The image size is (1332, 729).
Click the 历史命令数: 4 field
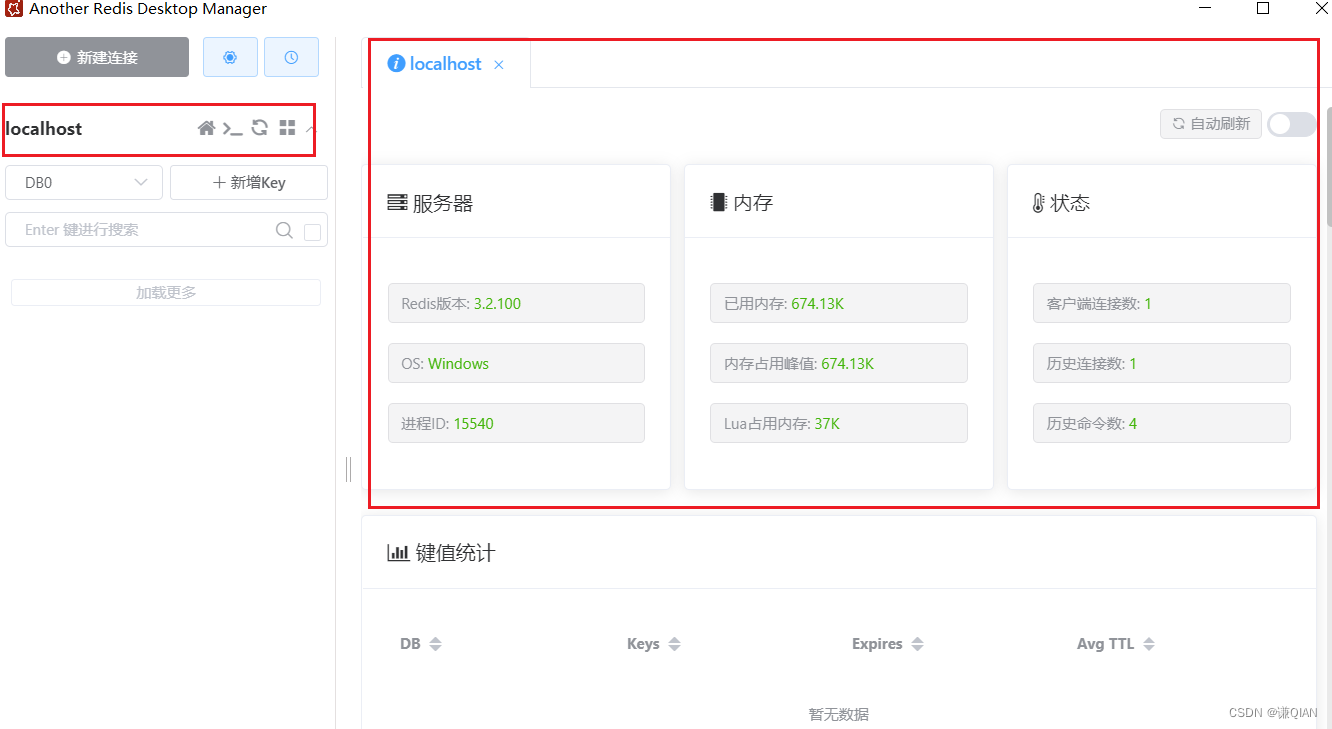click(1162, 423)
